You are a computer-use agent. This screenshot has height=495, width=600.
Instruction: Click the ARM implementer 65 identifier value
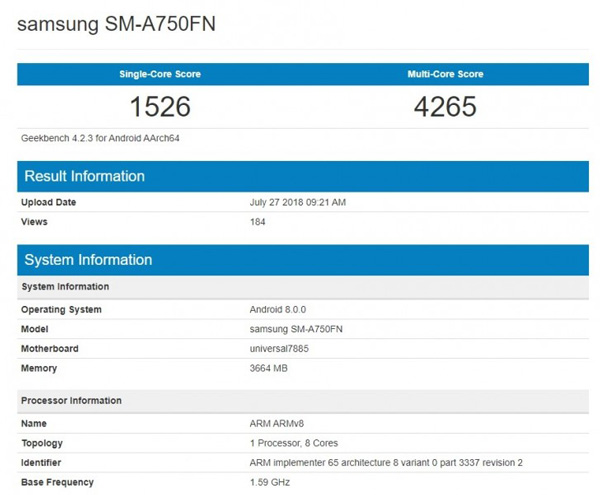pyautogui.click(x=386, y=463)
